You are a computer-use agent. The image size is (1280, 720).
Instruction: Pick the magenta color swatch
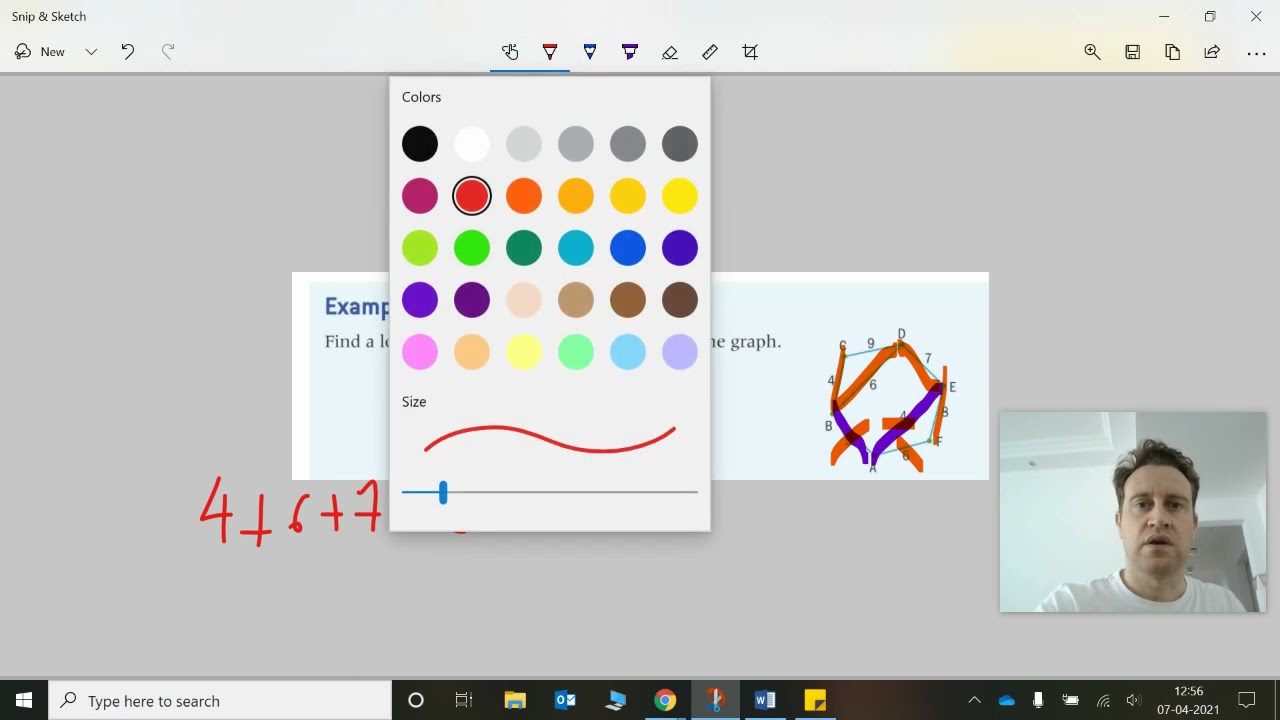[x=420, y=196]
